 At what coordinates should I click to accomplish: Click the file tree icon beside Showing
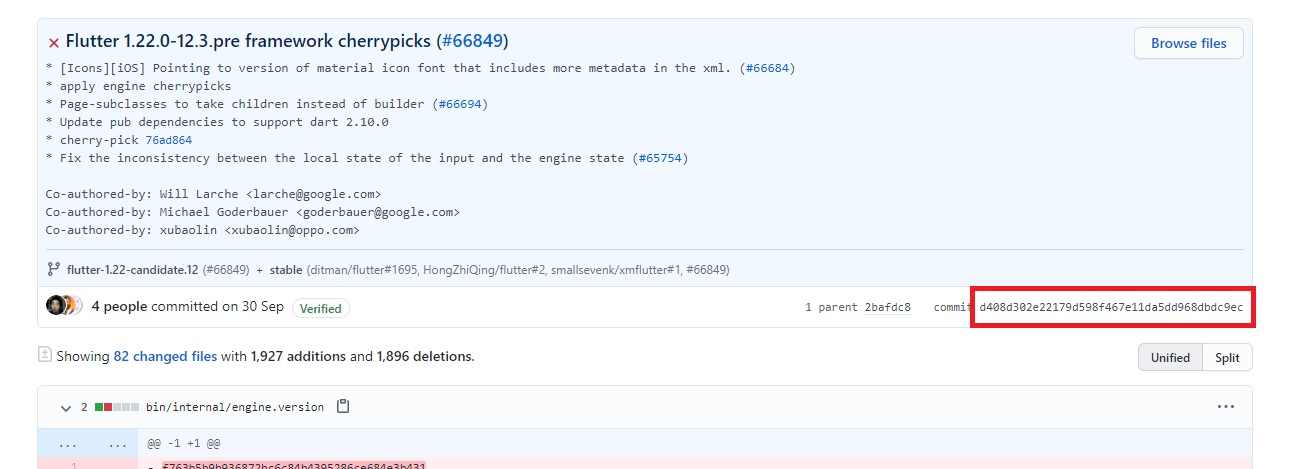point(44,354)
